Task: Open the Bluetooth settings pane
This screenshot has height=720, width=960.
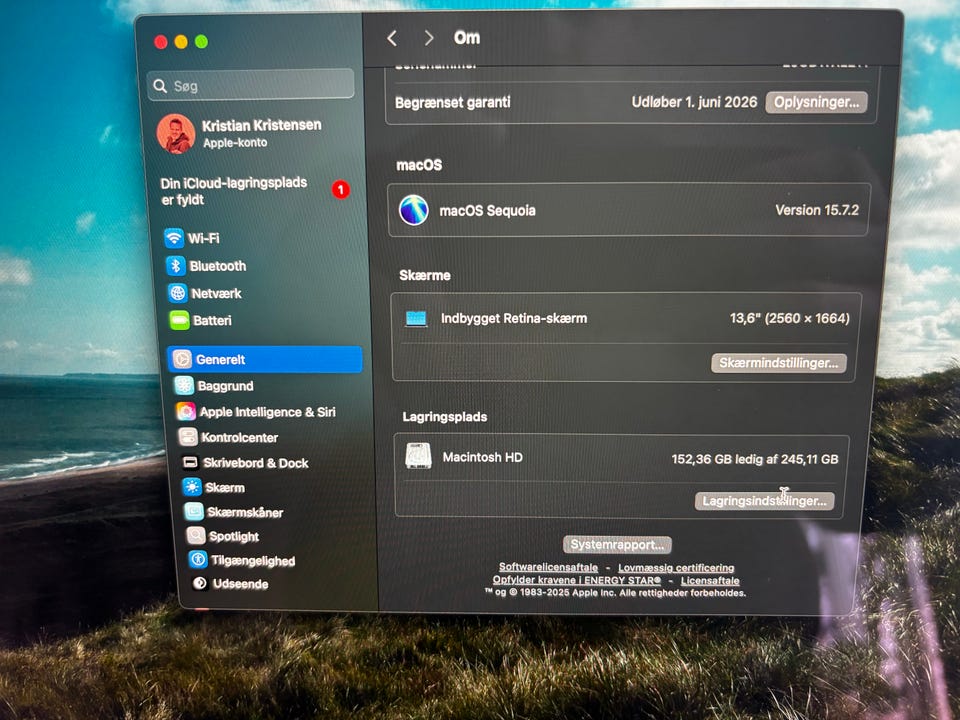Action: coord(263,266)
